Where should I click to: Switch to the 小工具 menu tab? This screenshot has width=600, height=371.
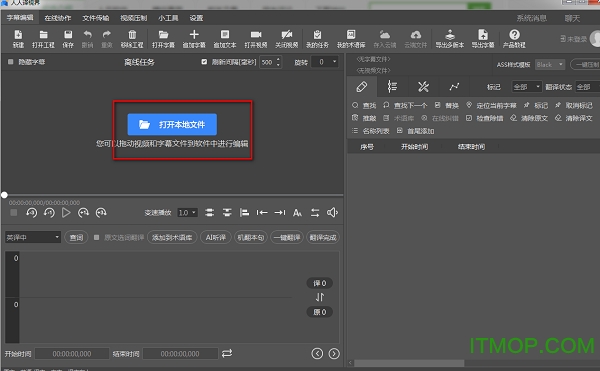coord(168,18)
